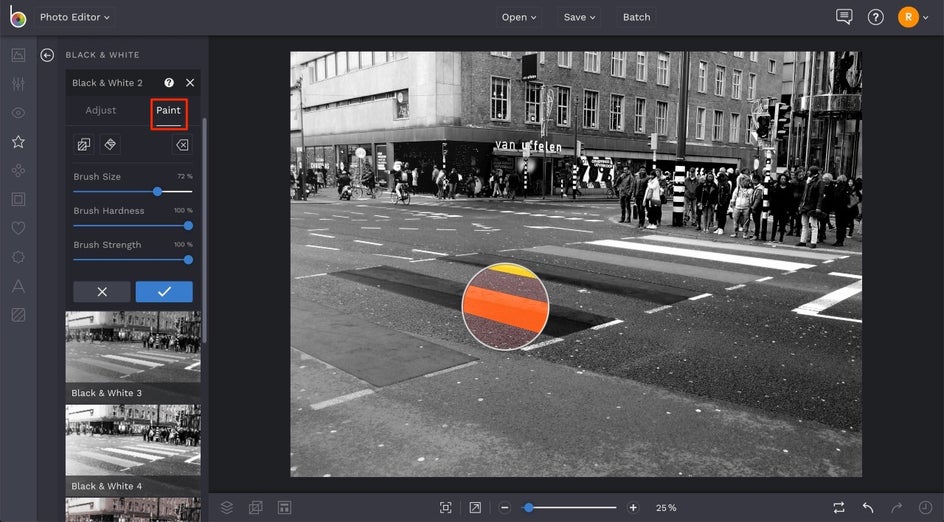Toggle the eye Touch Up sidebar icon

18,113
